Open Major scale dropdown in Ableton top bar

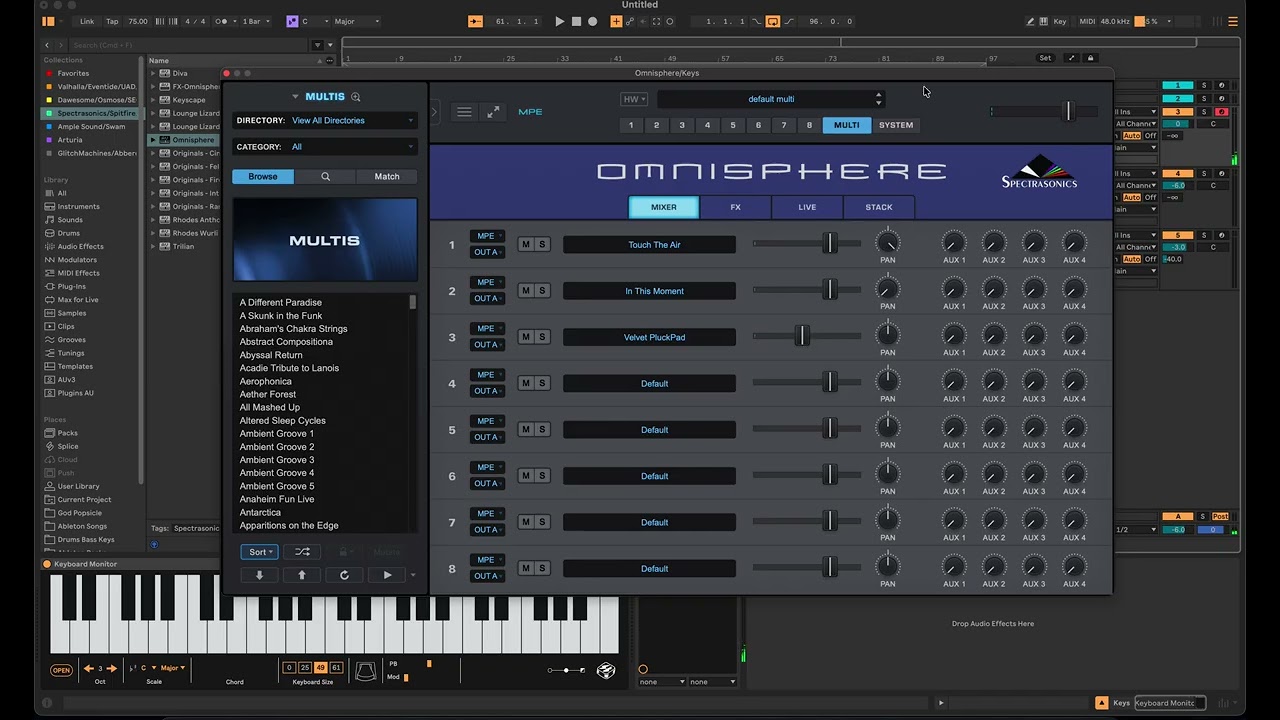click(x=356, y=21)
